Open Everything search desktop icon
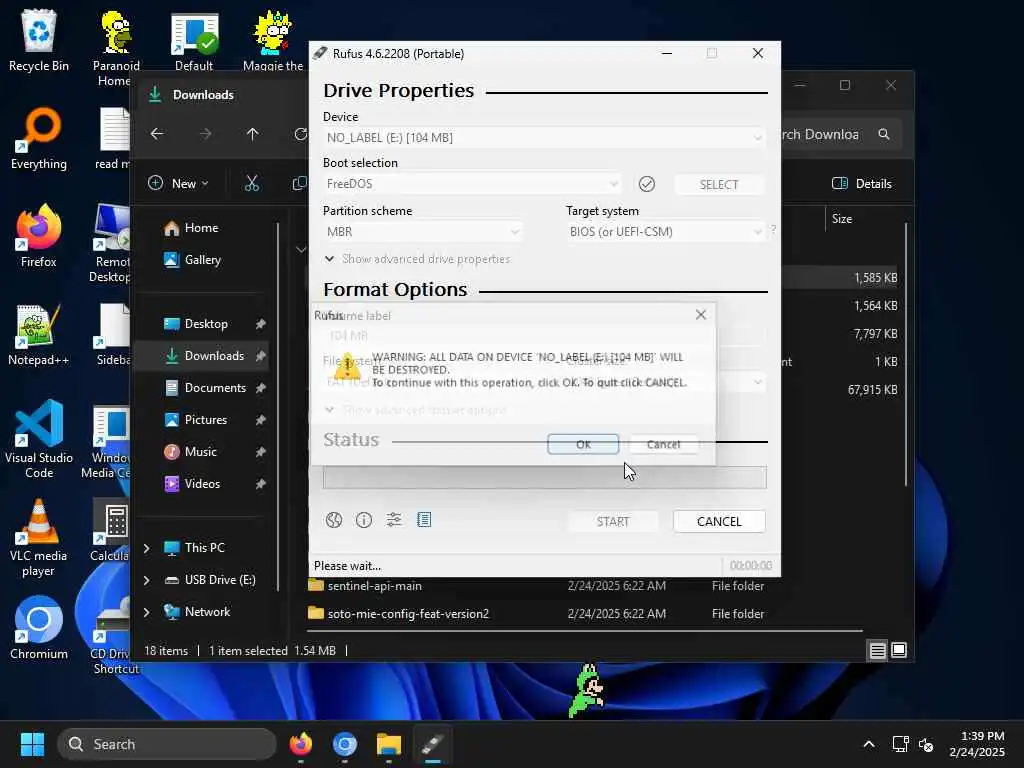Viewport: 1024px width, 768px height. (x=39, y=138)
